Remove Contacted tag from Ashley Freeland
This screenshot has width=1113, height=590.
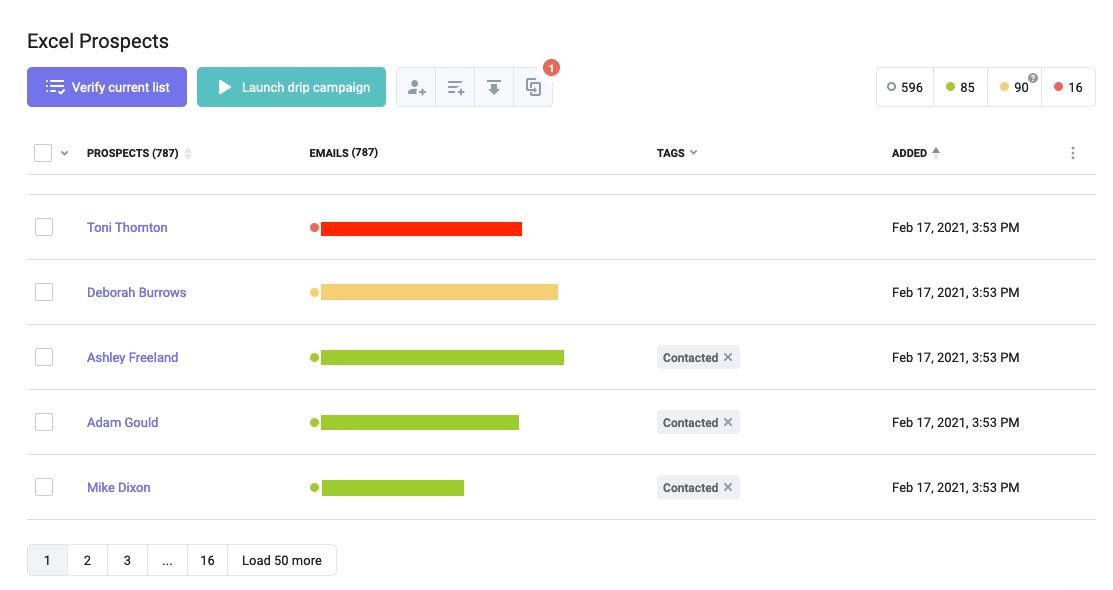[728, 357]
